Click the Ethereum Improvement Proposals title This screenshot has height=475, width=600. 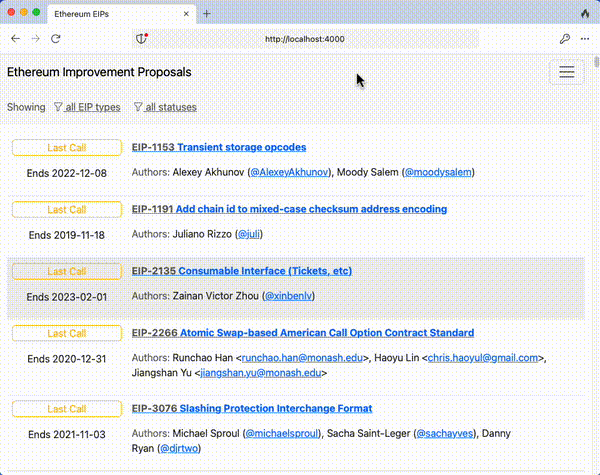(x=99, y=72)
